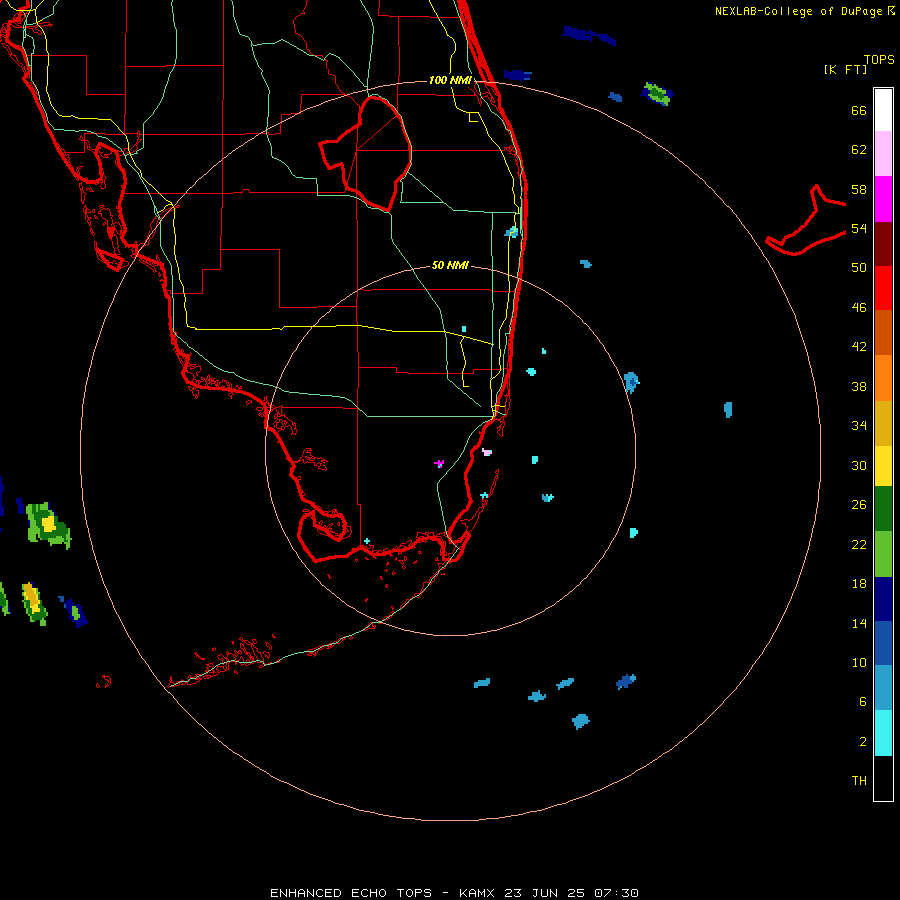Click the '2' legend value
900x900 pixels.
click(x=863, y=742)
